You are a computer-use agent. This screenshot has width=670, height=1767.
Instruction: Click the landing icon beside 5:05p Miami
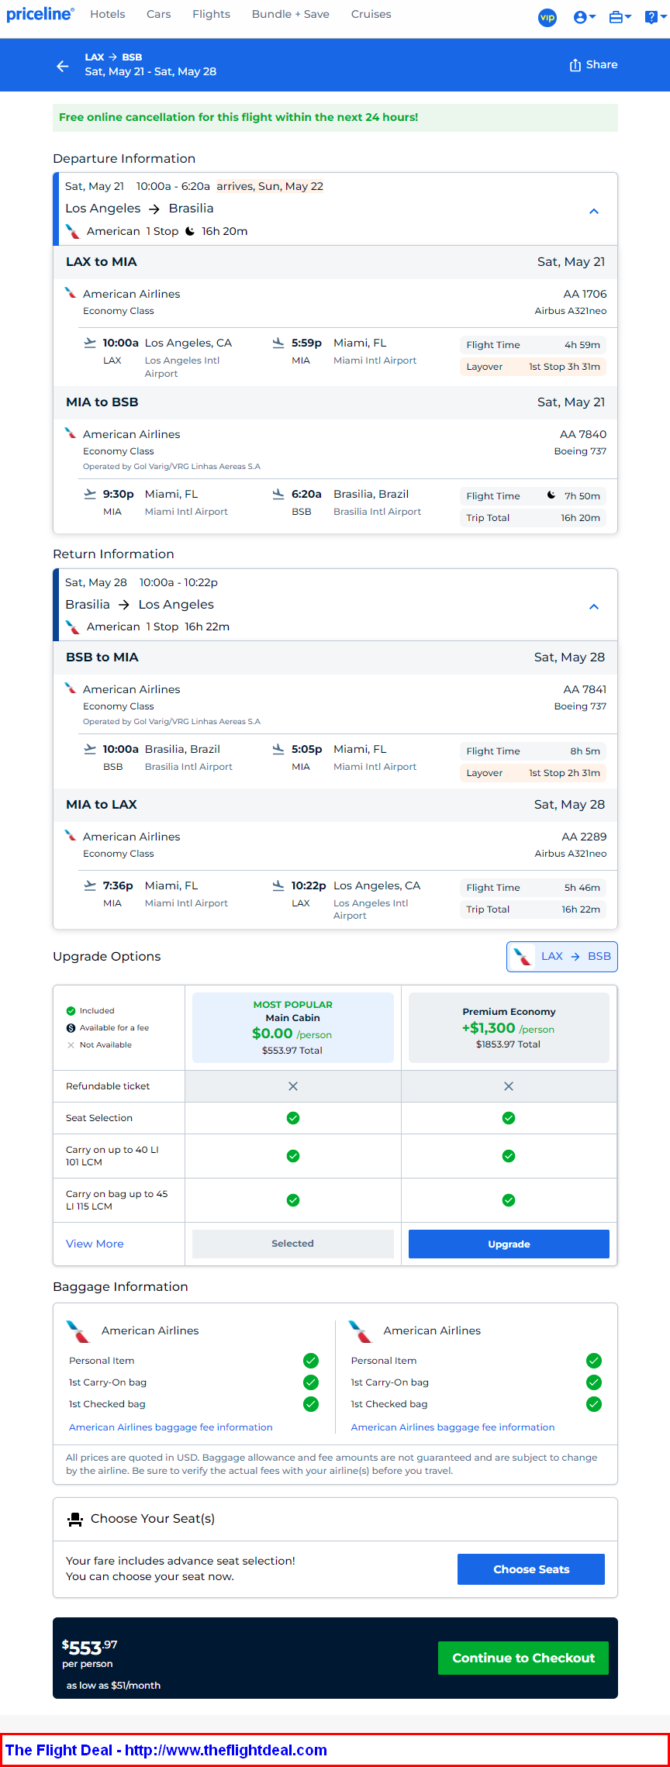point(278,749)
